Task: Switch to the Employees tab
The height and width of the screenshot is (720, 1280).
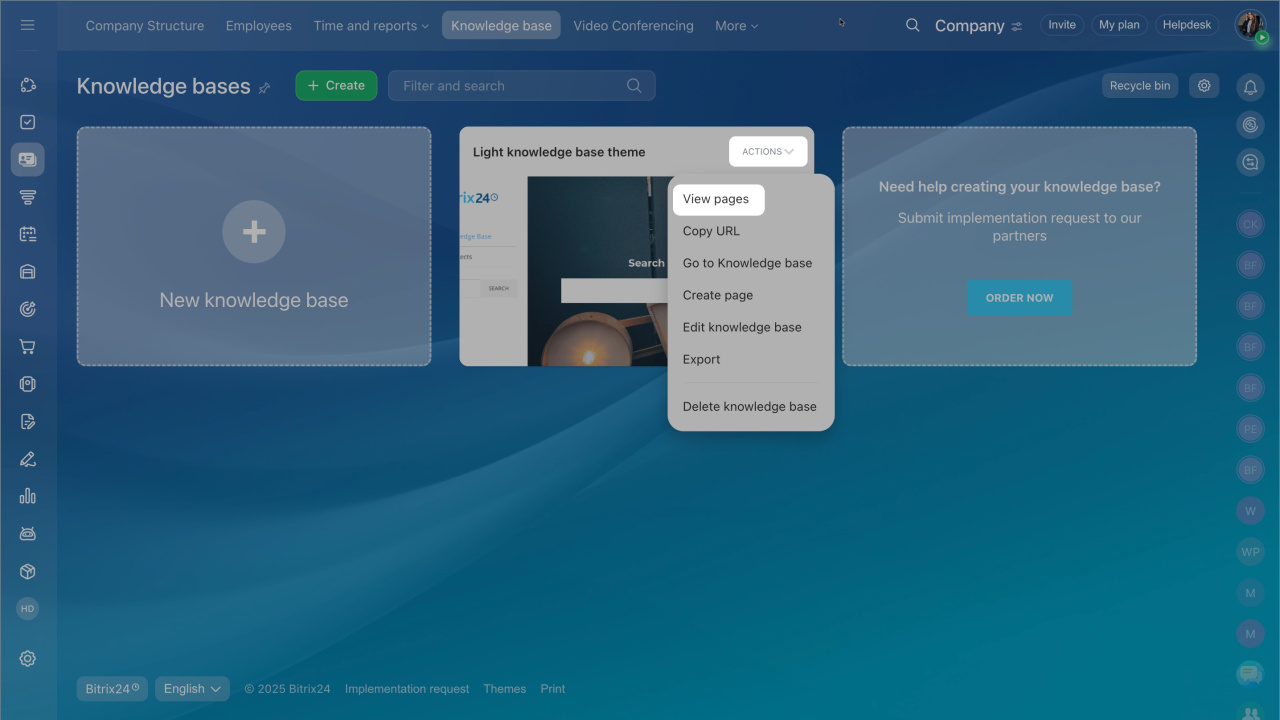Action: tap(258, 26)
